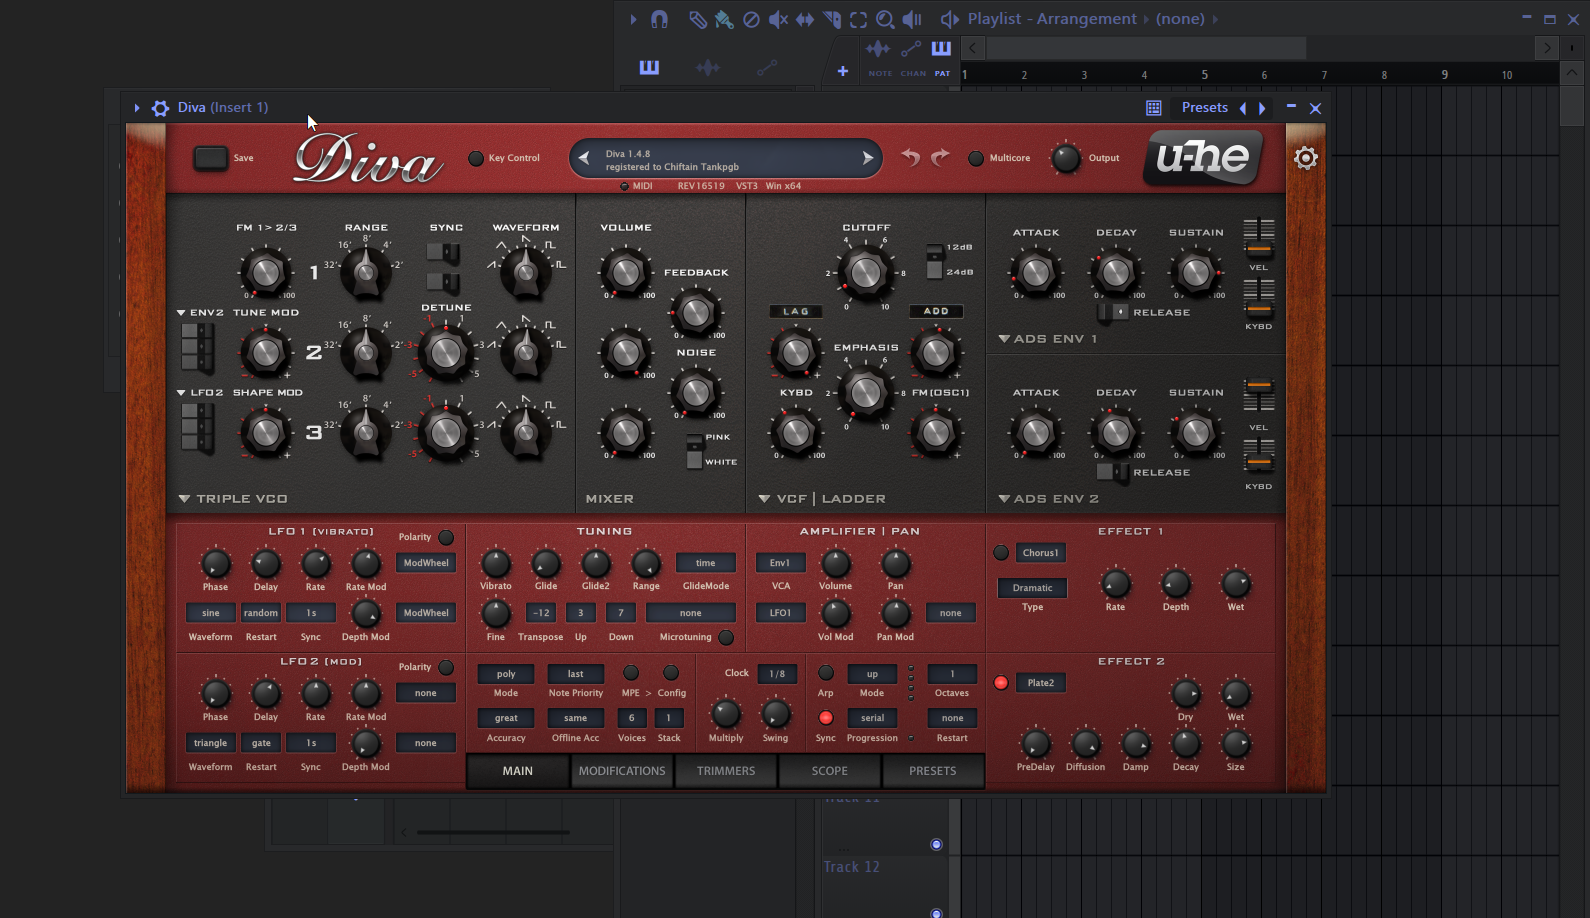Disable the Effect 2 power button
Image resolution: width=1590 pixels, height=918 pixels.
pos(1001,683)
